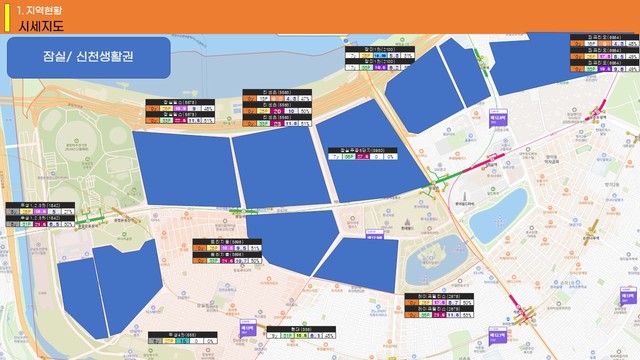Screen dimensions: 640x360
Task: Click the two-row price label beside the green subway station on the left edge
Action: pyautogui.click(x=40, y=214)
